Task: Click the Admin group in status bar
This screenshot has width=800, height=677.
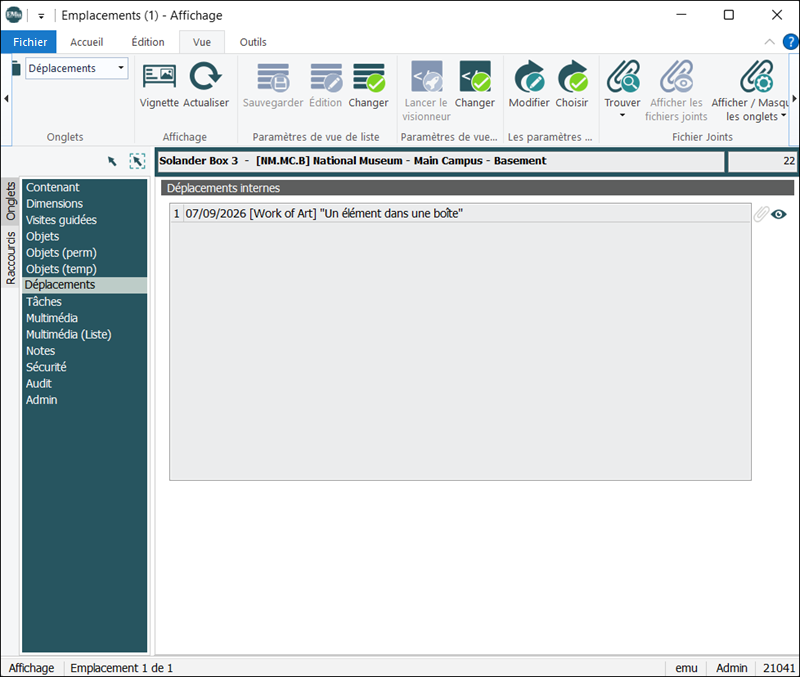Action: [x=732, y=668]
